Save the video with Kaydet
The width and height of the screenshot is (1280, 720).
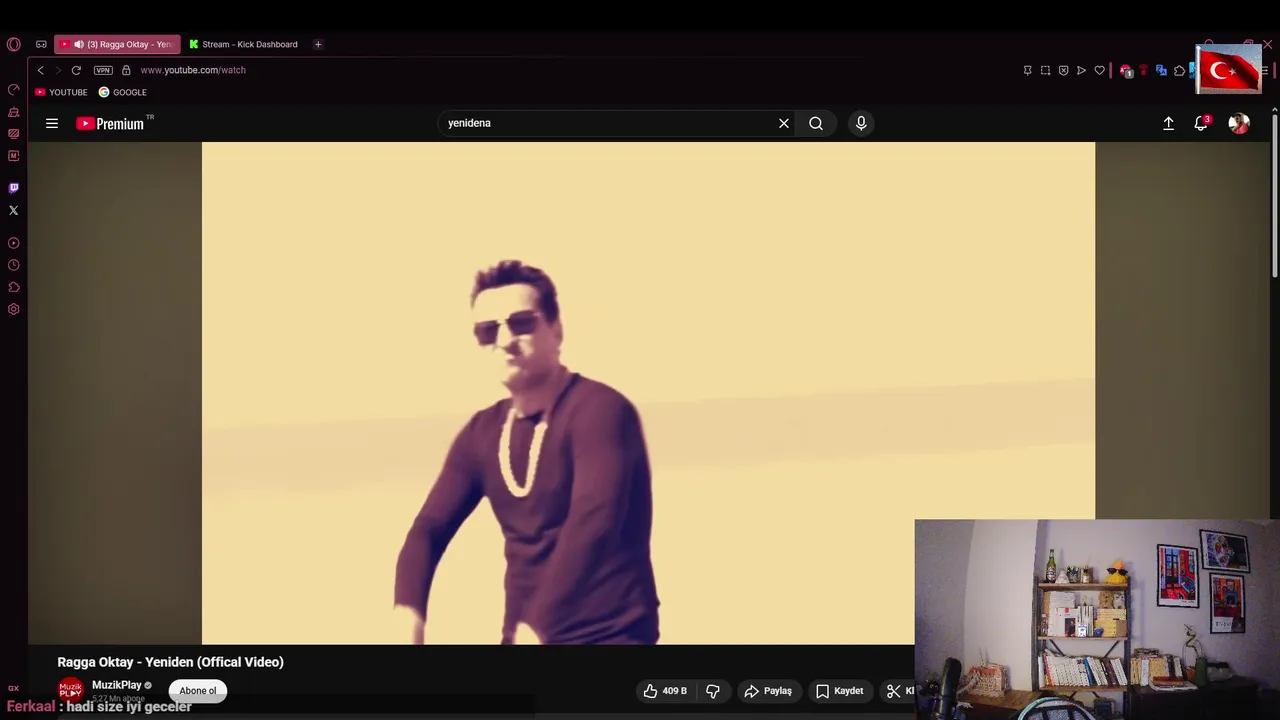click(839, 691)
